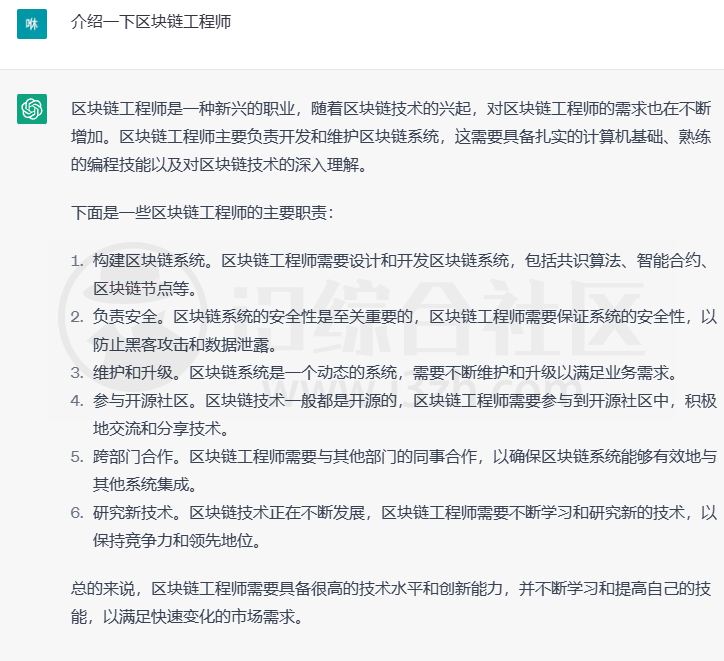
Task: Click the line 下面是一些区块链工程师的主要职责
Action: tap(202, 213)
